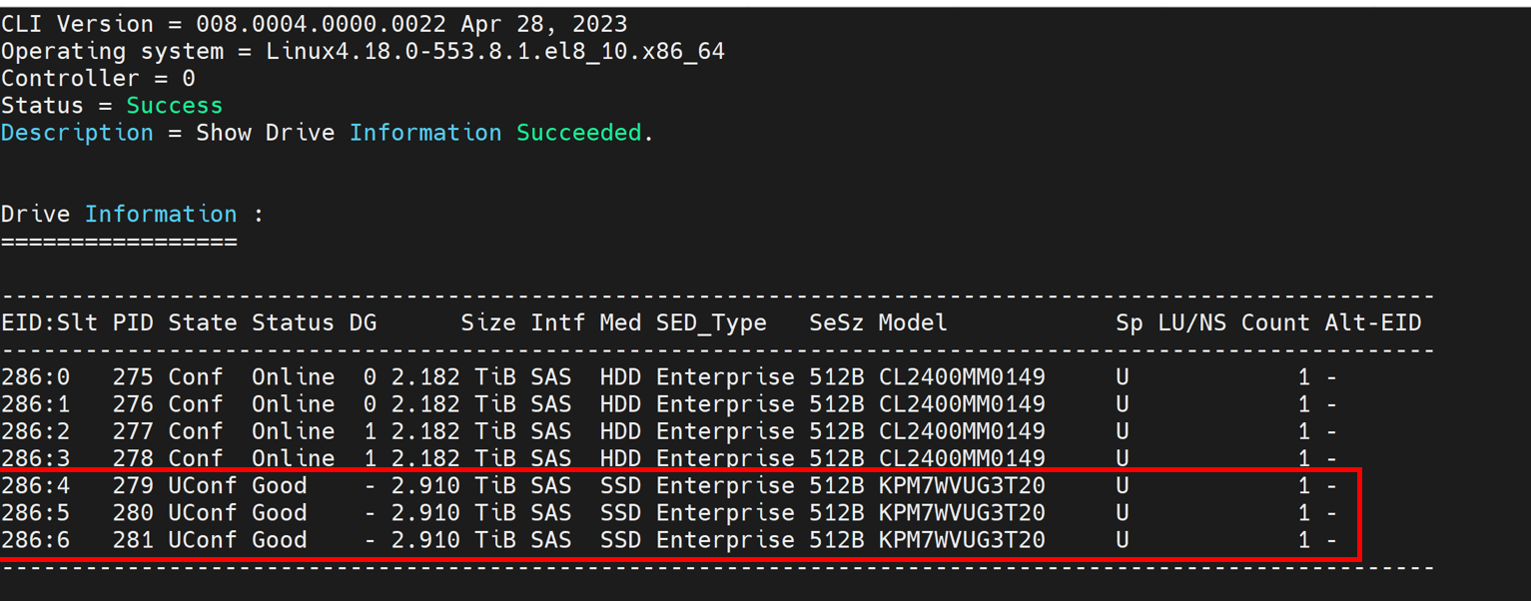This screenshot has height=601, width=1531.
Task: Click the EID:Slt column header
Action: point(49,323)
